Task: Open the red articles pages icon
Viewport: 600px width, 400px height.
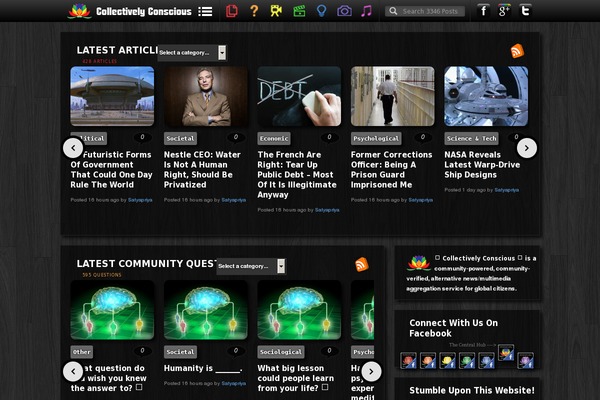Action: pos(232,11)
